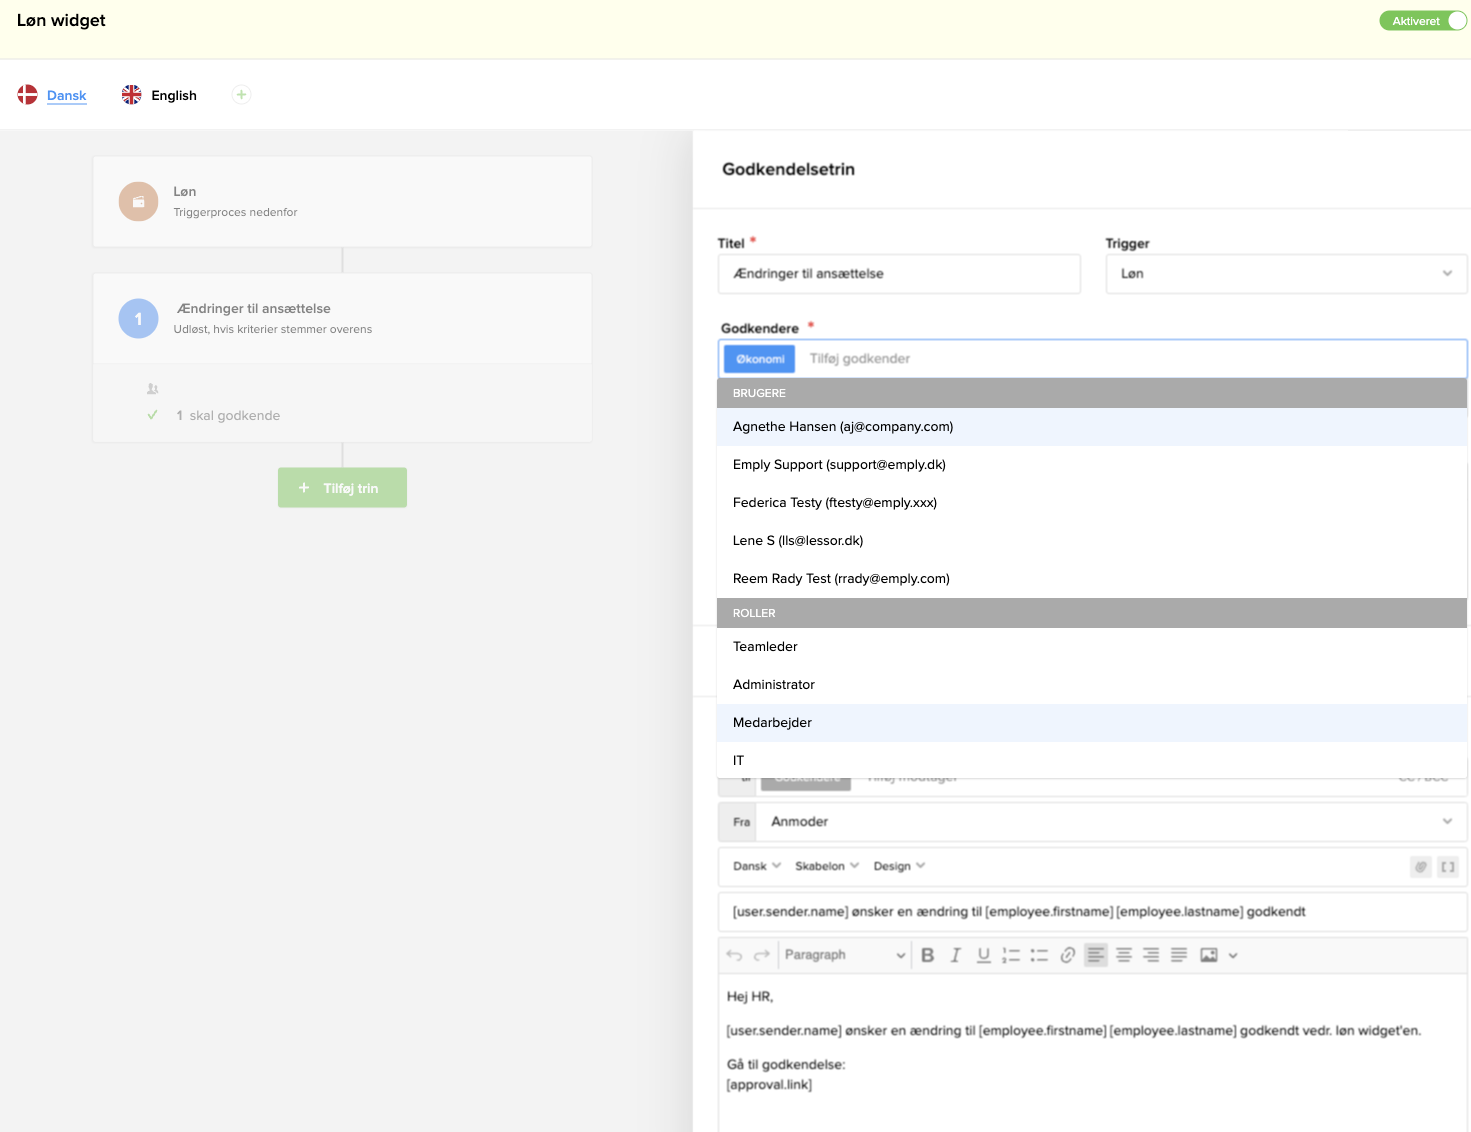Apply underline formatting in the editor
The width and height of the screenshot is (1471, 1132).
coord(983,955)
